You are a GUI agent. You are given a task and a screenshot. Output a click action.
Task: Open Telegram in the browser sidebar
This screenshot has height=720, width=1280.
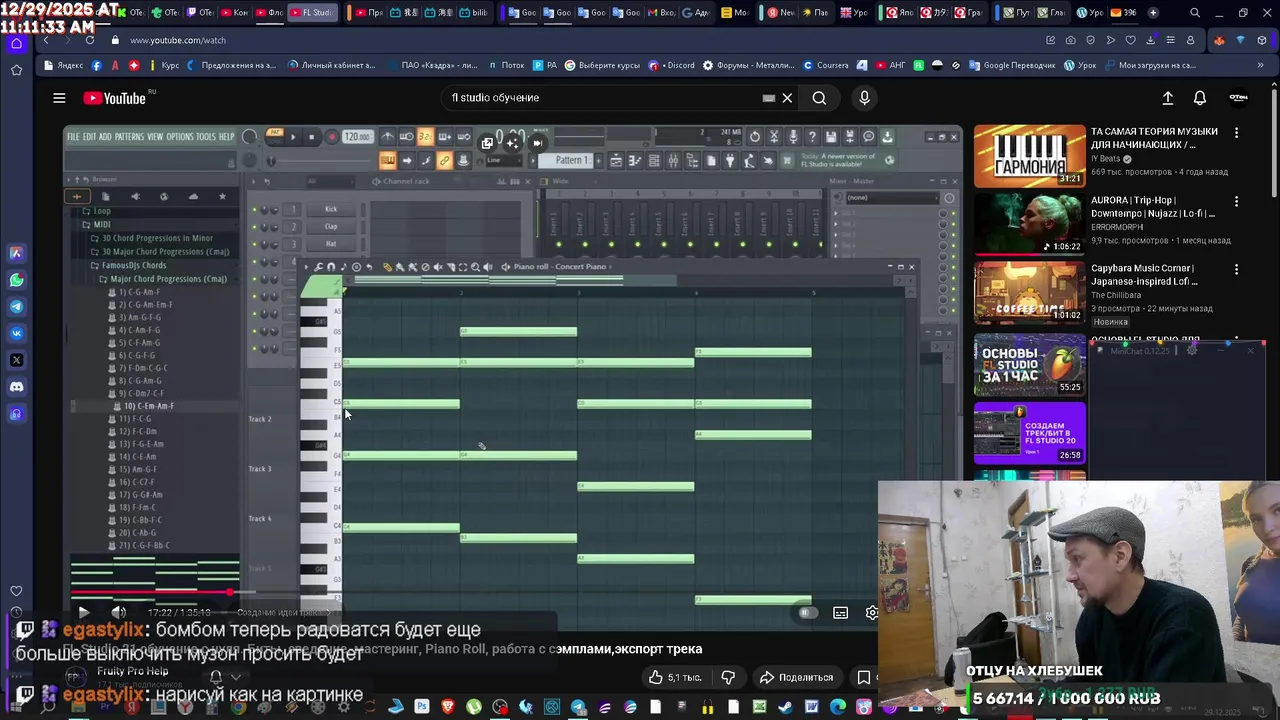point(16,307)
